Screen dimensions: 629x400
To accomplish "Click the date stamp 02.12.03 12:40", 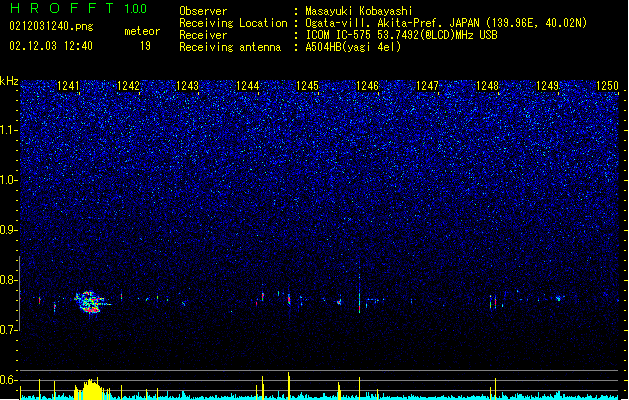I will click(x=51, y=46).
